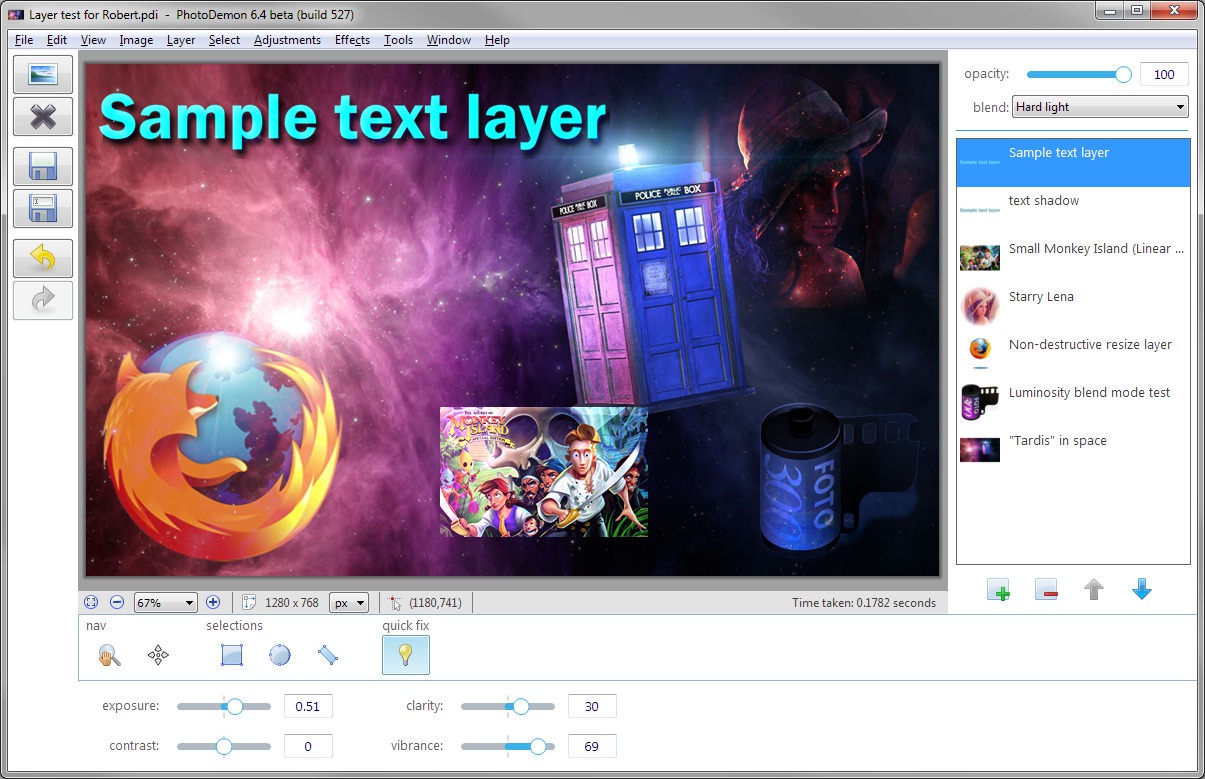Screen dimensions: 1205x779
Task: Click the Save As floppy icon
Action: tap(43, 209)
